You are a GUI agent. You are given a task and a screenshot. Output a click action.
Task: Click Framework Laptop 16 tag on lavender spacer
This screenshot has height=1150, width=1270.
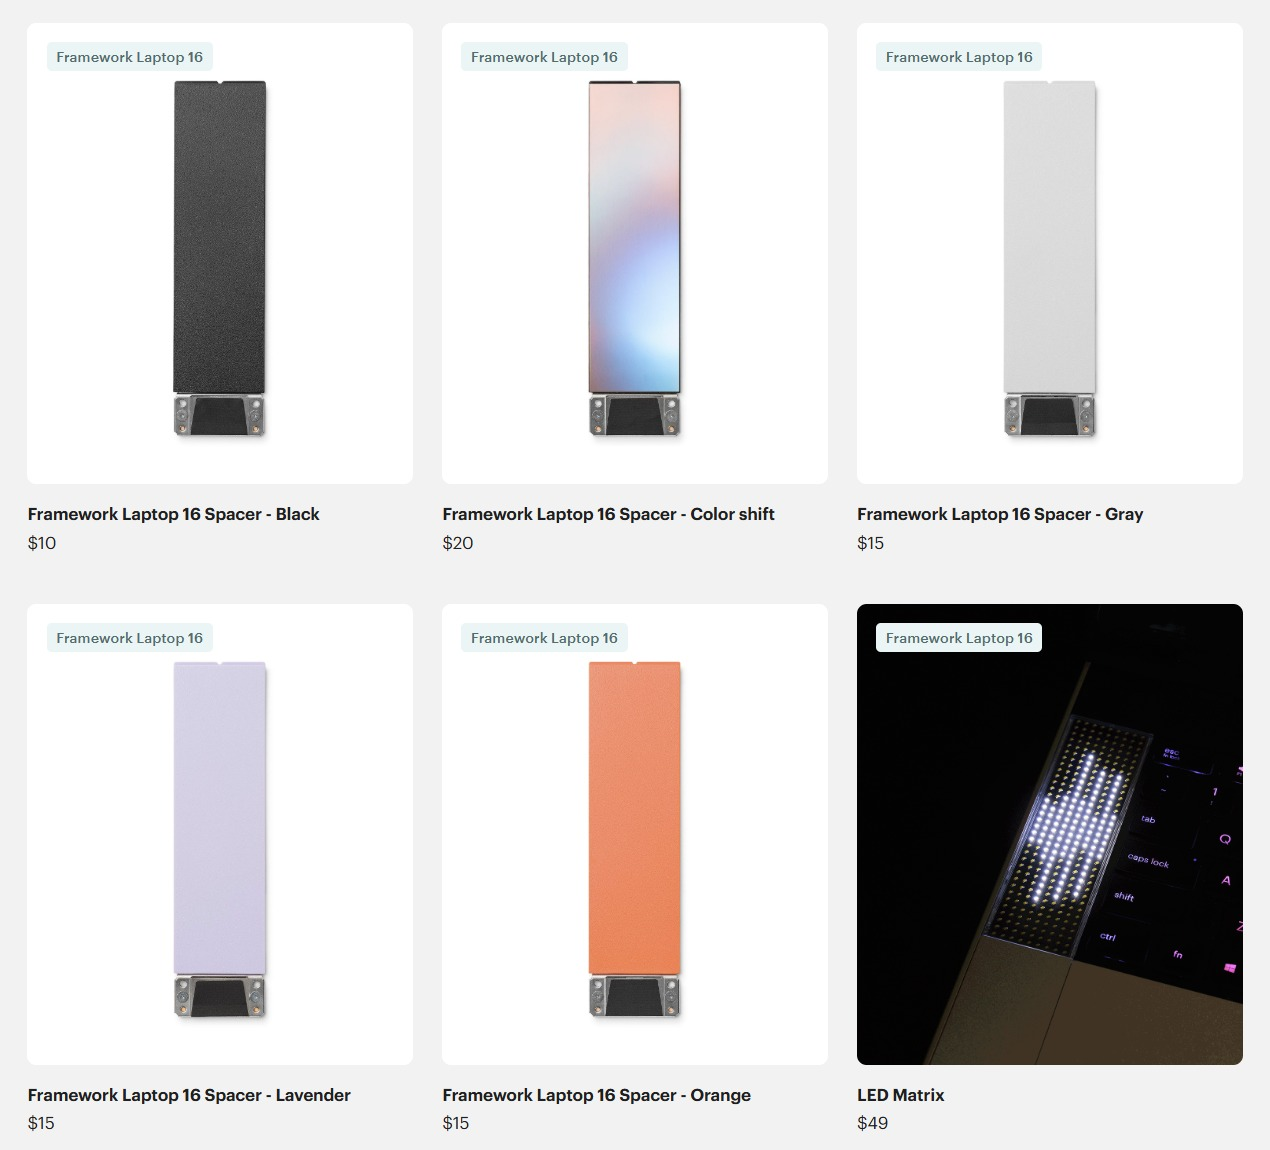(x=130, y=638)
